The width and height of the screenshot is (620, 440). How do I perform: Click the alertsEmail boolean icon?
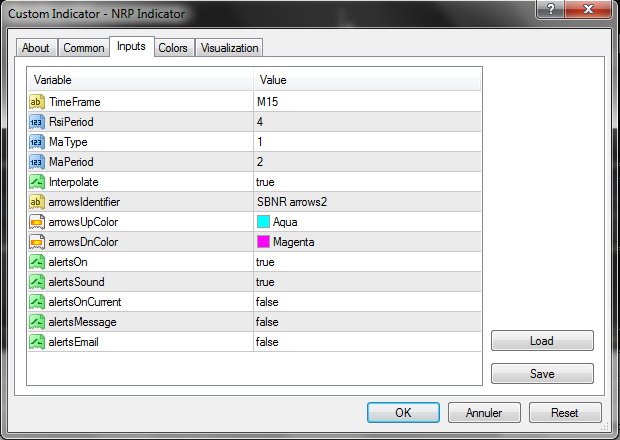pos(37,342)
